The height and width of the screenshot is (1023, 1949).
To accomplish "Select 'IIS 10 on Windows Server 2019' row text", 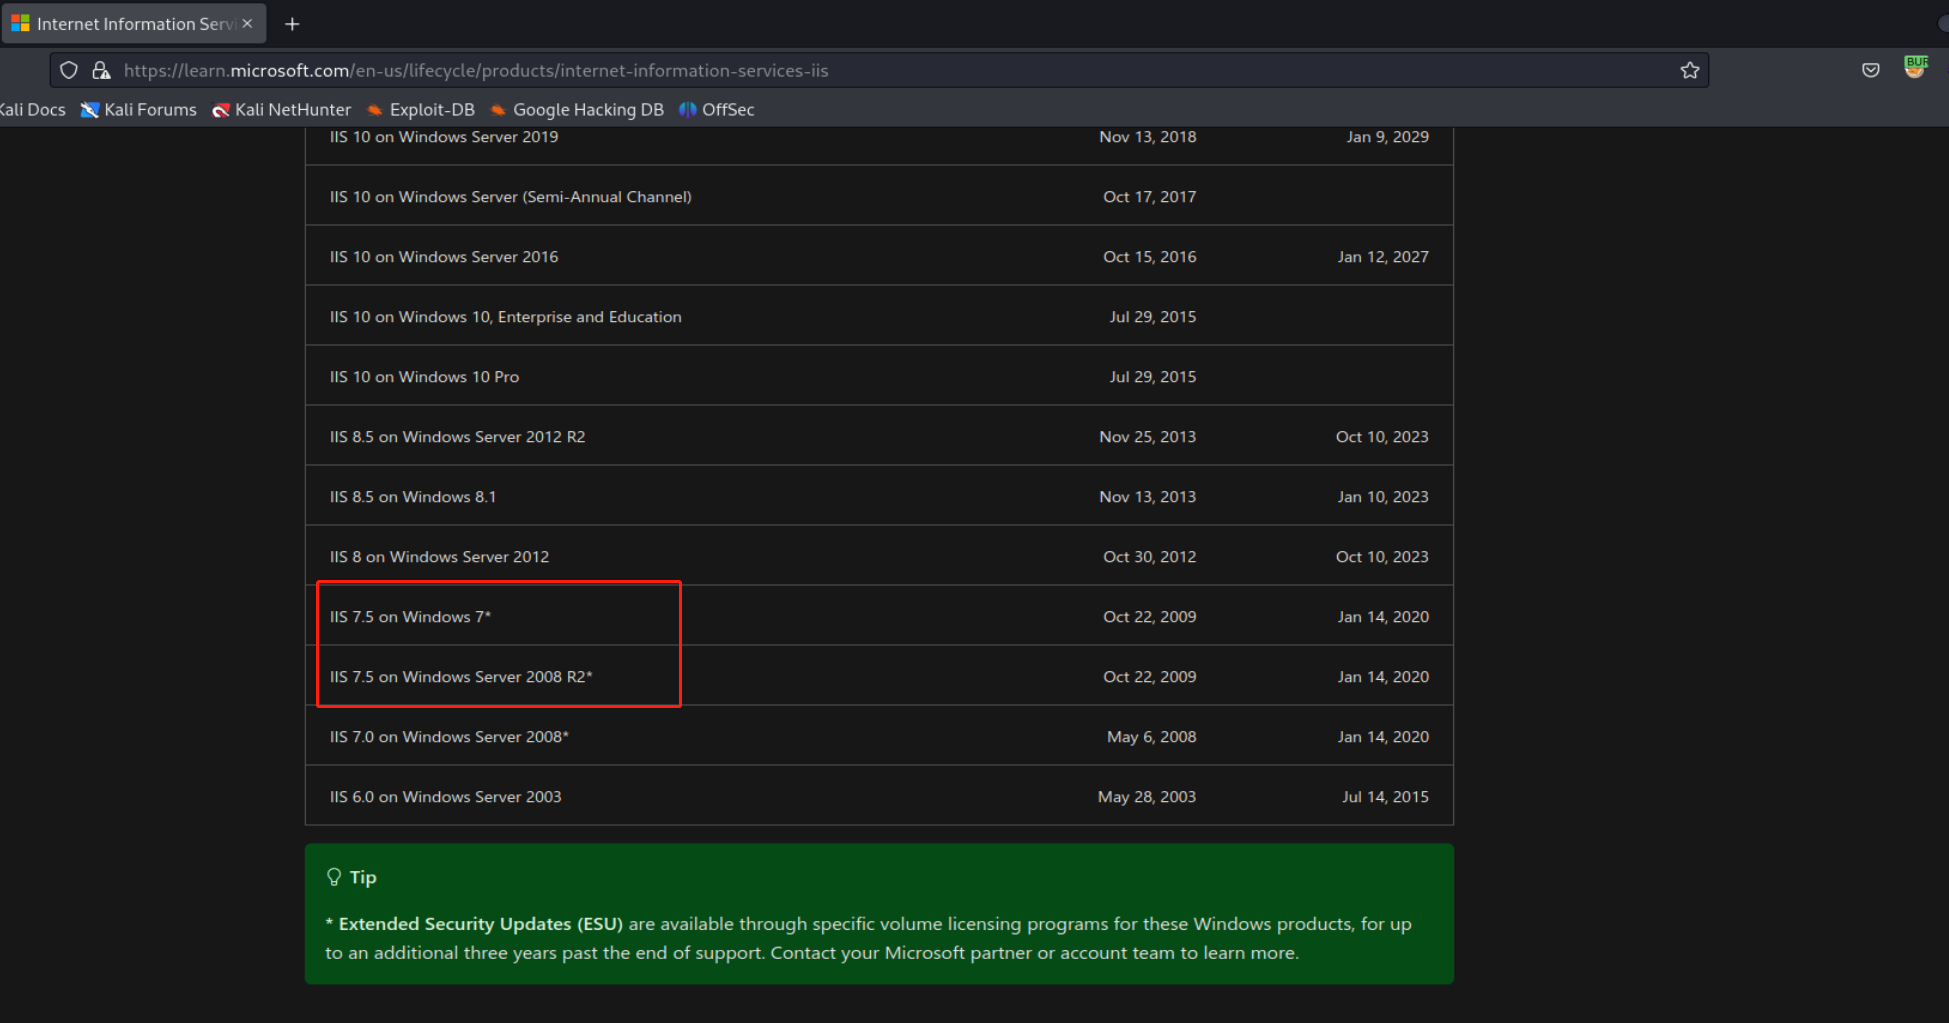I will (444, 137).
